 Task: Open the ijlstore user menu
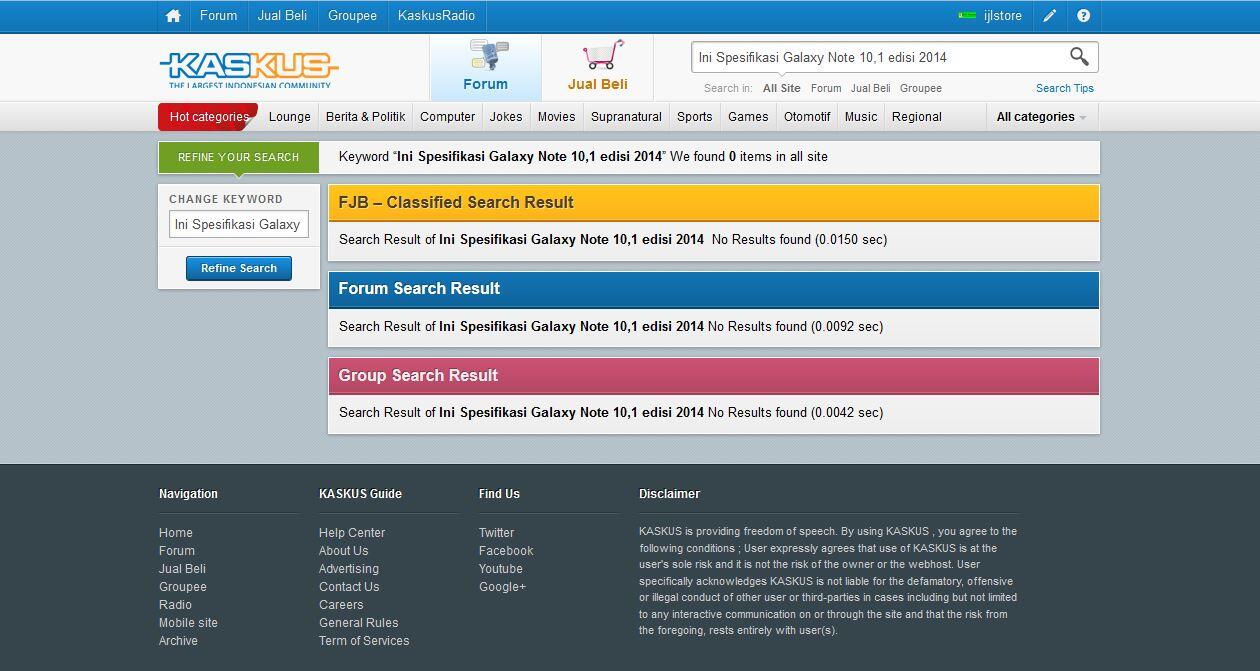1002,16
